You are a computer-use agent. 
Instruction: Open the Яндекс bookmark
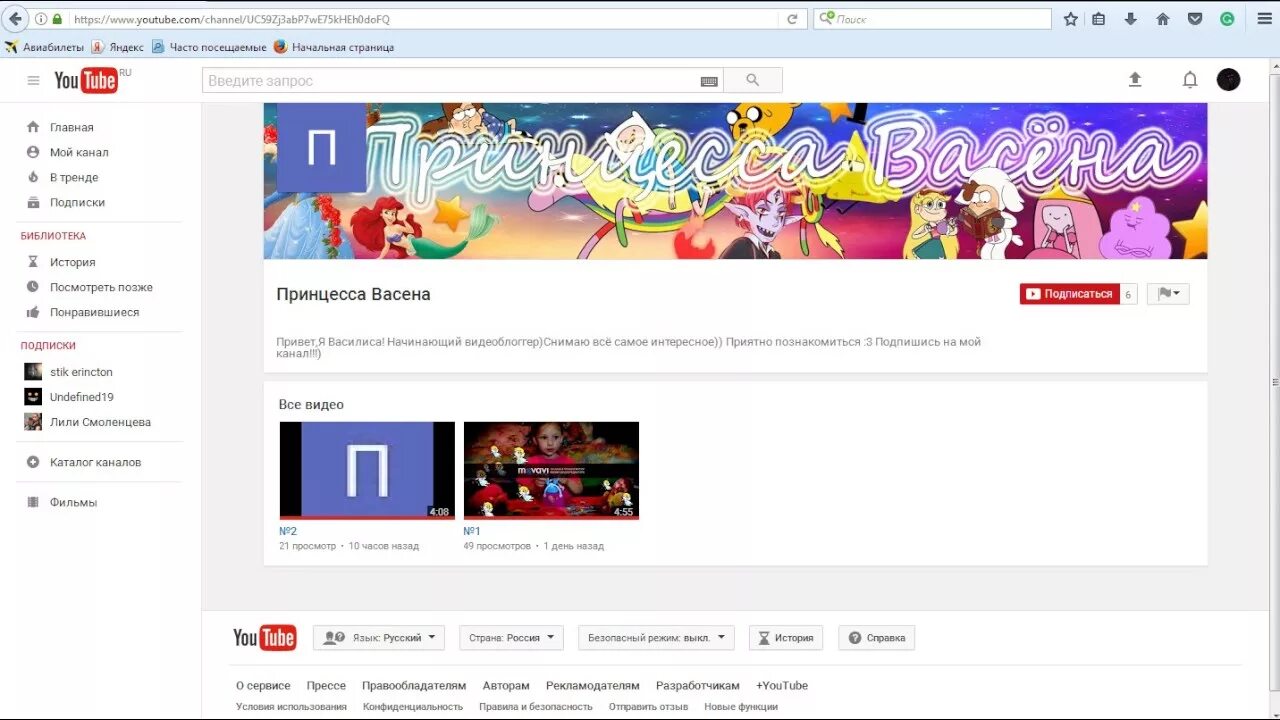[117, 47]
